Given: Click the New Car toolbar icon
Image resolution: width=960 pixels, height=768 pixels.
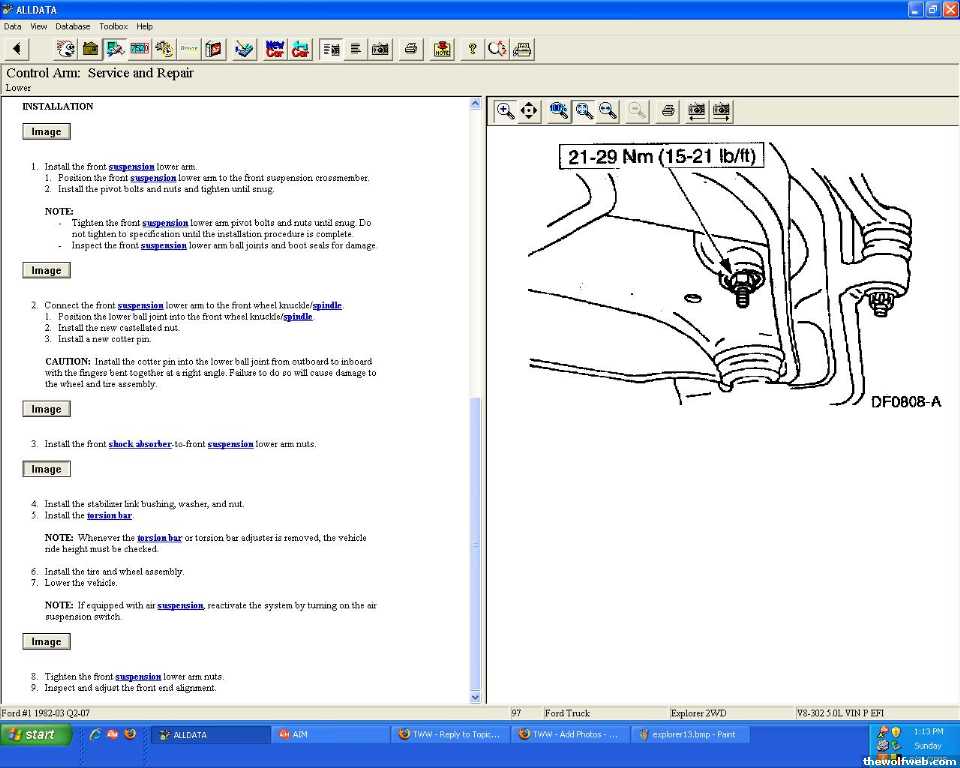Looking at the screenshot, I should coord(275,48).
